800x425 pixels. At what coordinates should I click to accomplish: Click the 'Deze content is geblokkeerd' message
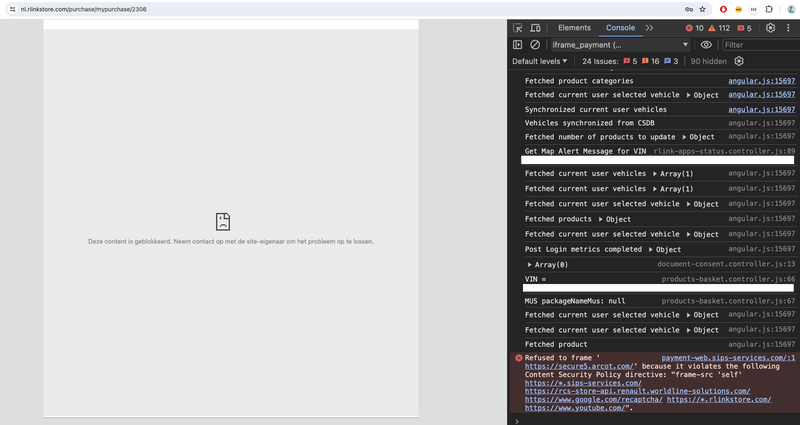tap(231, 241)
